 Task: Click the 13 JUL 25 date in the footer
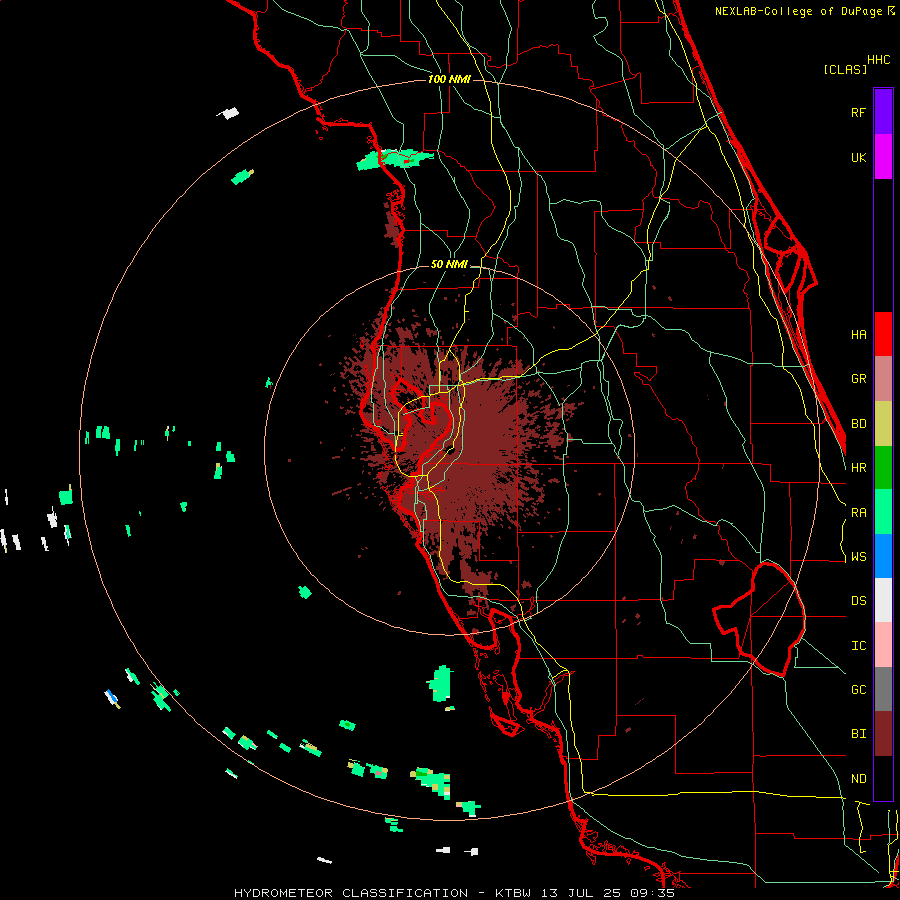click(580, 893)
